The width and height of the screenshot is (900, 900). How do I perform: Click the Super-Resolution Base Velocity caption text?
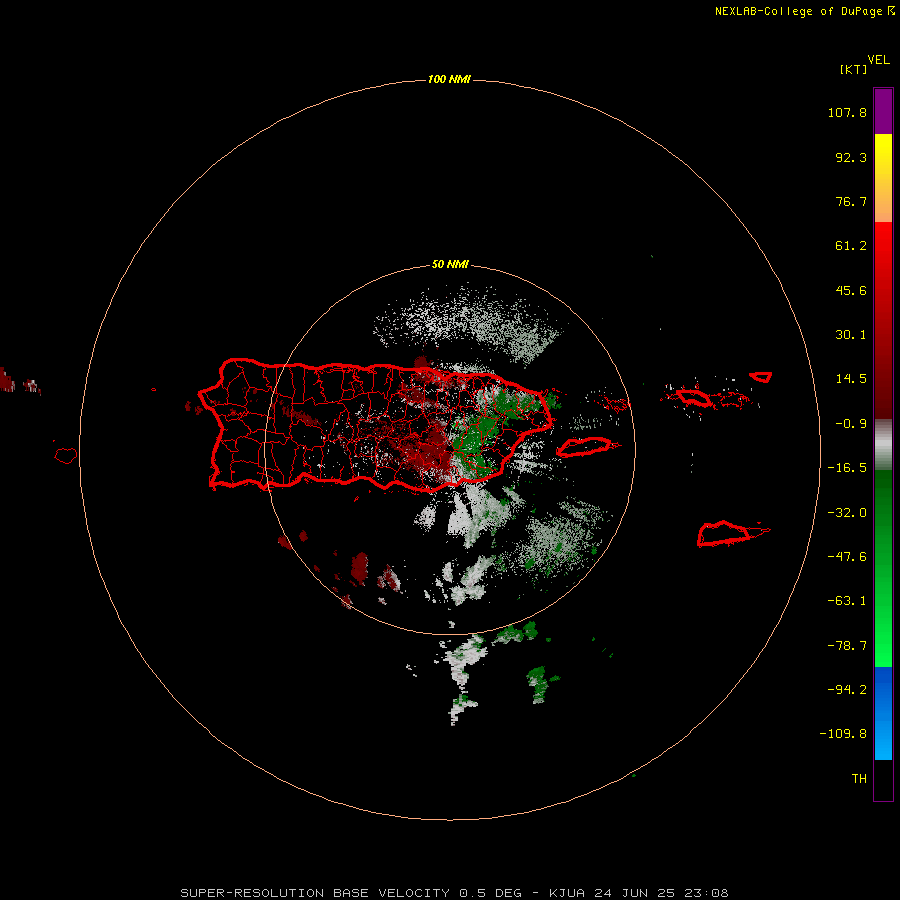pos(454,893)
